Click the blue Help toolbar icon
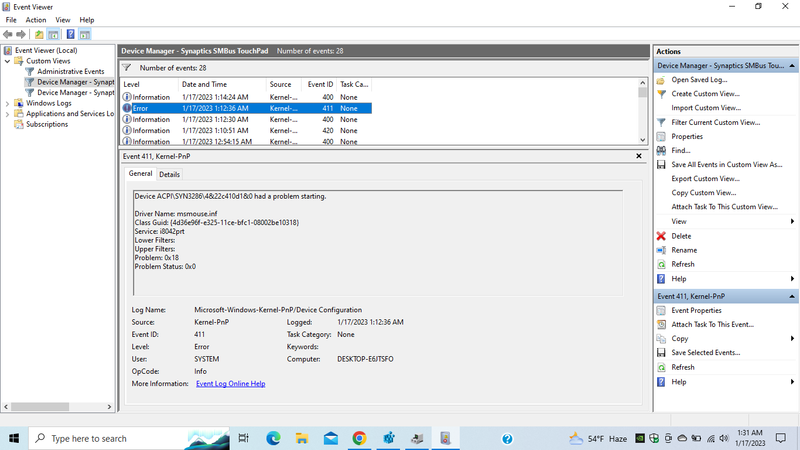This screenshot has width=800, height=450. 70,34
